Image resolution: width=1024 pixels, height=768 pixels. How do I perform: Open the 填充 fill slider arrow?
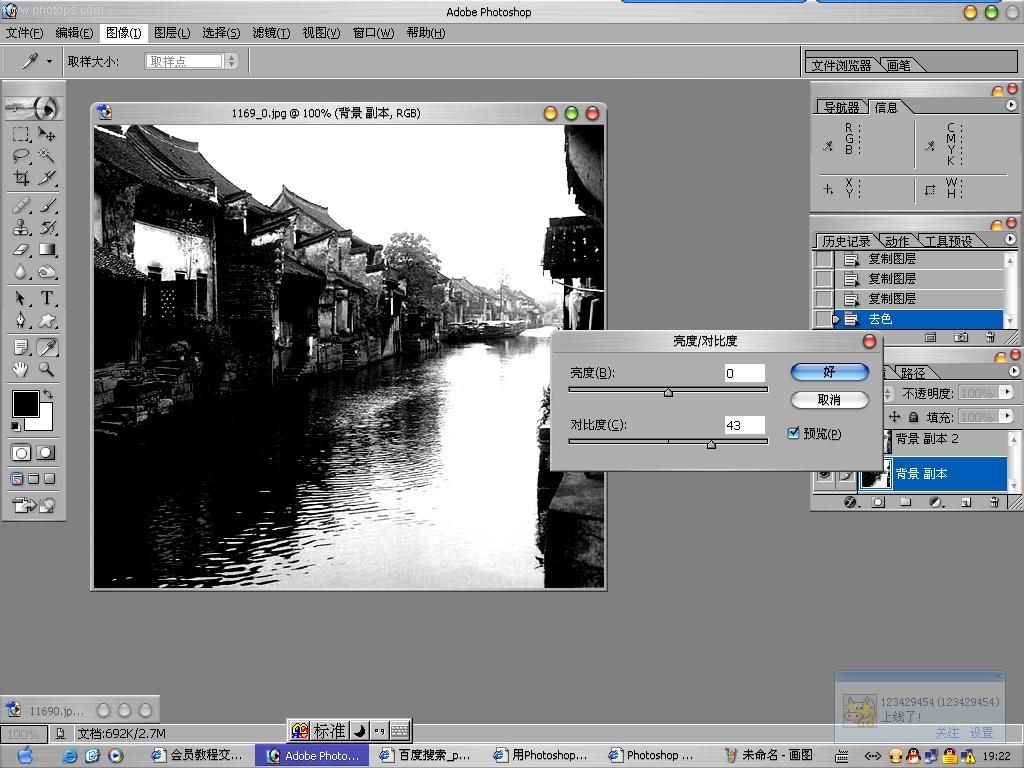point(1008,415)
